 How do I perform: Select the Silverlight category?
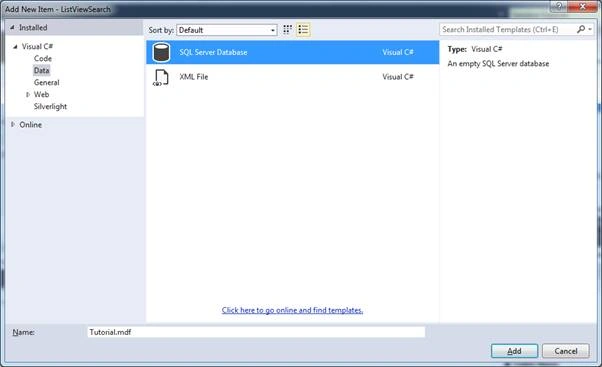(50, 106)
